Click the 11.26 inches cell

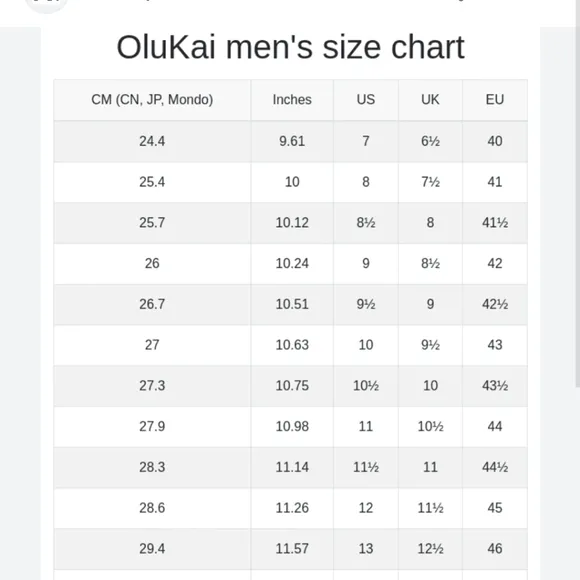[x=292, y=508]
